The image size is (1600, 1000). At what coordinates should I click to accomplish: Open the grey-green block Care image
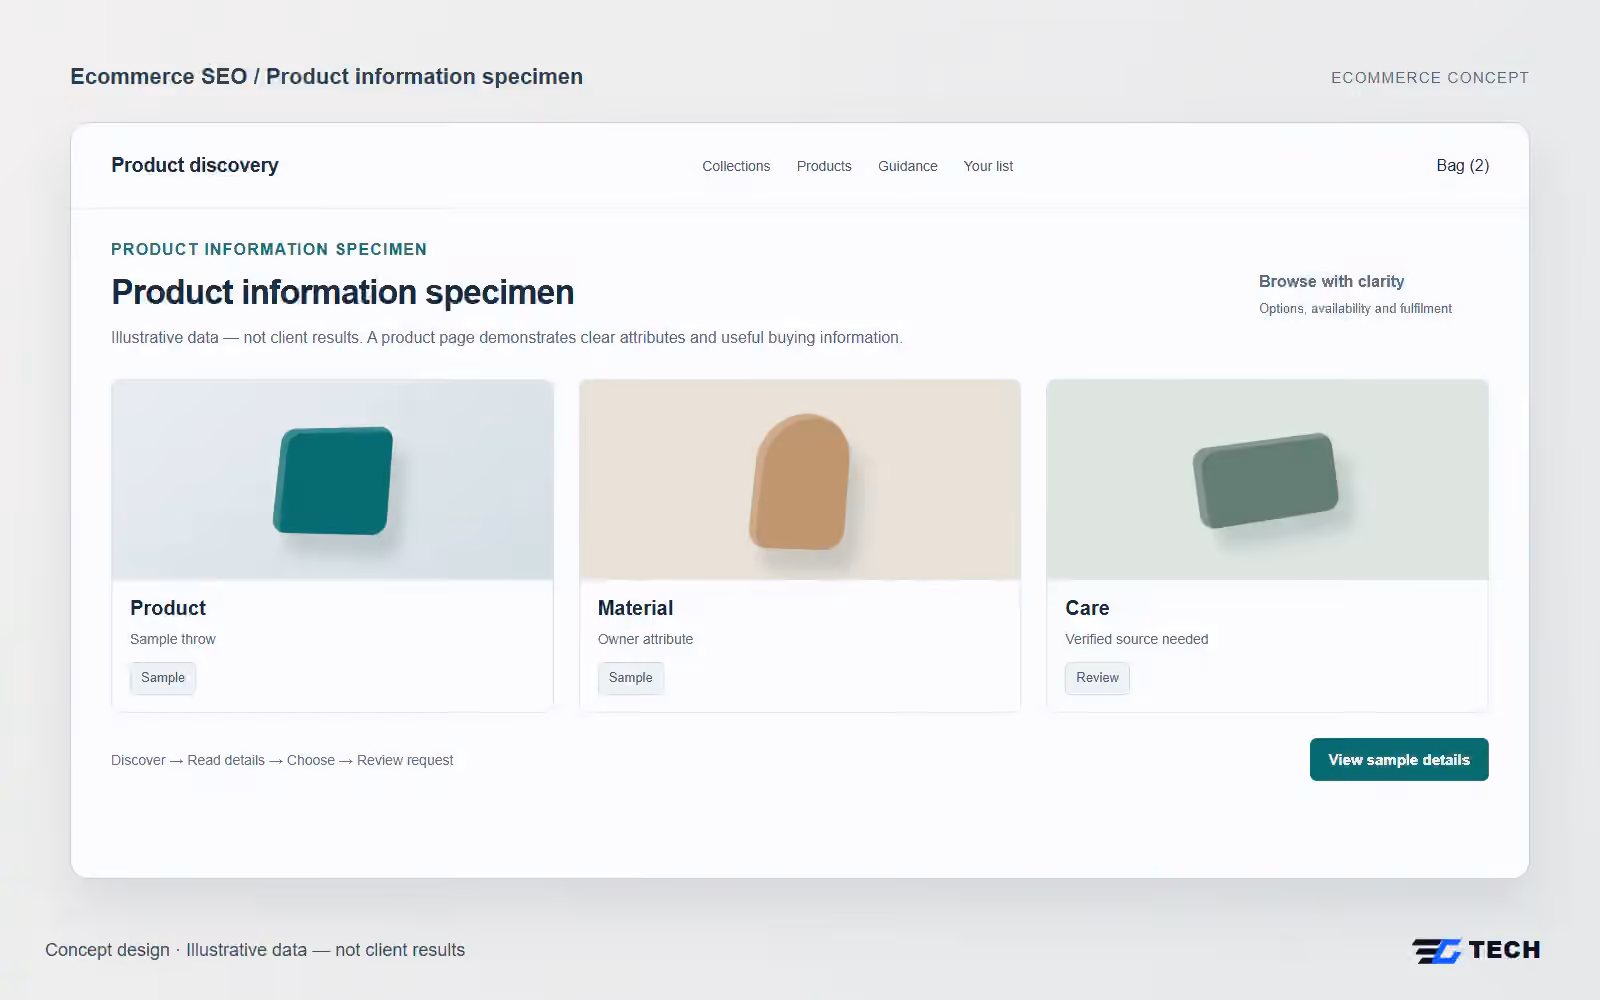(x=1267, y=480)
